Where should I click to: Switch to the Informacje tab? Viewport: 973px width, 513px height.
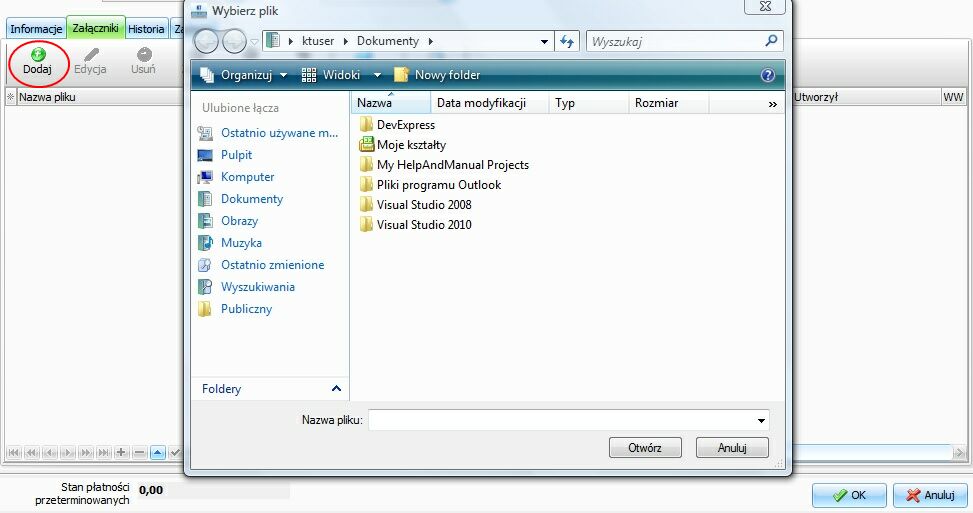point(36,29)
